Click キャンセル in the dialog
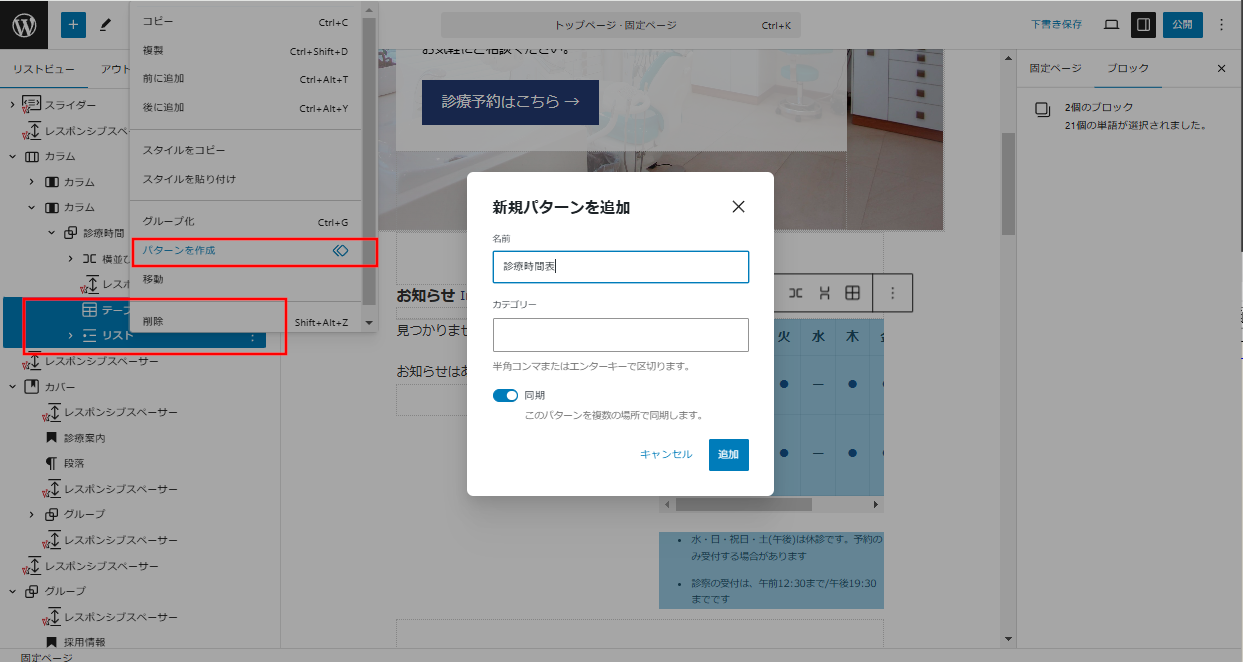Viewport: 1243px width, 662px height. pyautogui.click(x=665, y=455)
